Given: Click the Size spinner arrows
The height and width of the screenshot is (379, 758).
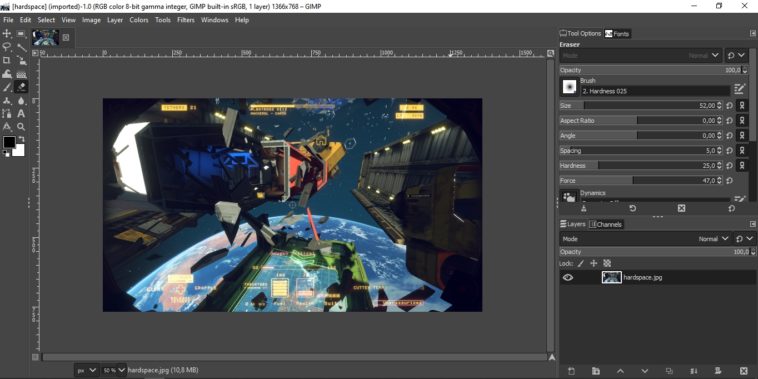Looking at the screenshot, I should (719, 105).
